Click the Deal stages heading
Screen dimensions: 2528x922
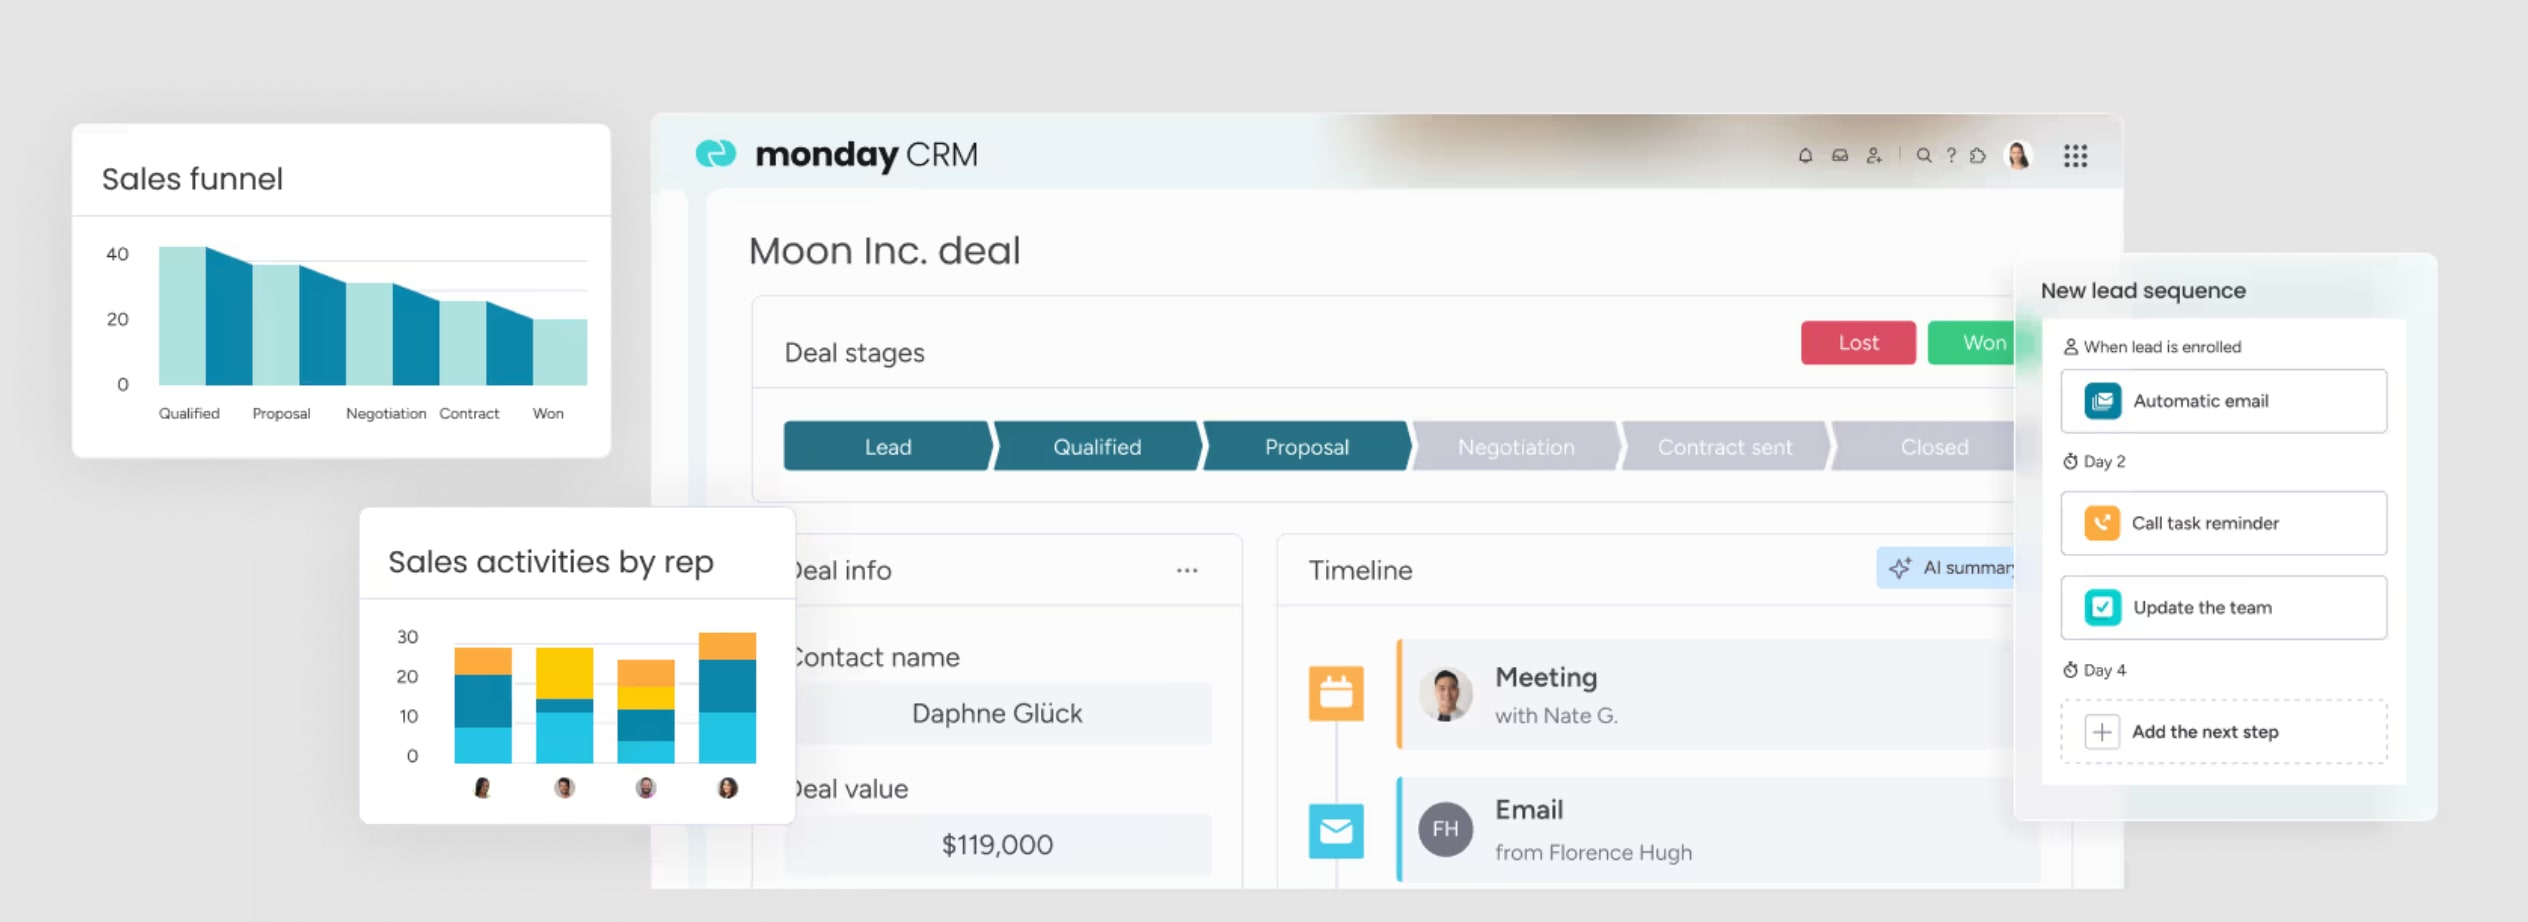click(855, 353)
